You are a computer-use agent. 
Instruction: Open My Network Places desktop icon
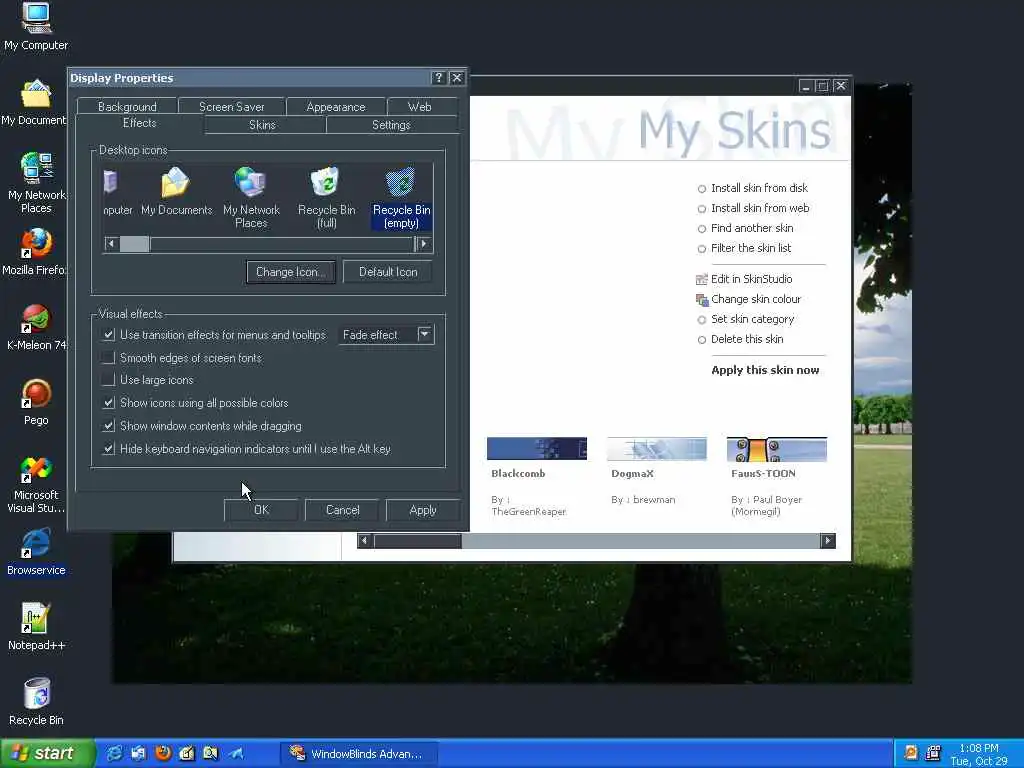[x=36, y=183]
